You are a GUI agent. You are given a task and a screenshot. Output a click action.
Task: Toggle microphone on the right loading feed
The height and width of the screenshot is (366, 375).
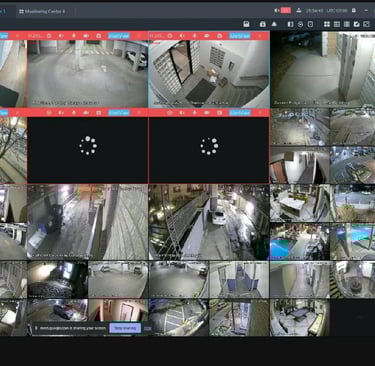tap(195, 113)
